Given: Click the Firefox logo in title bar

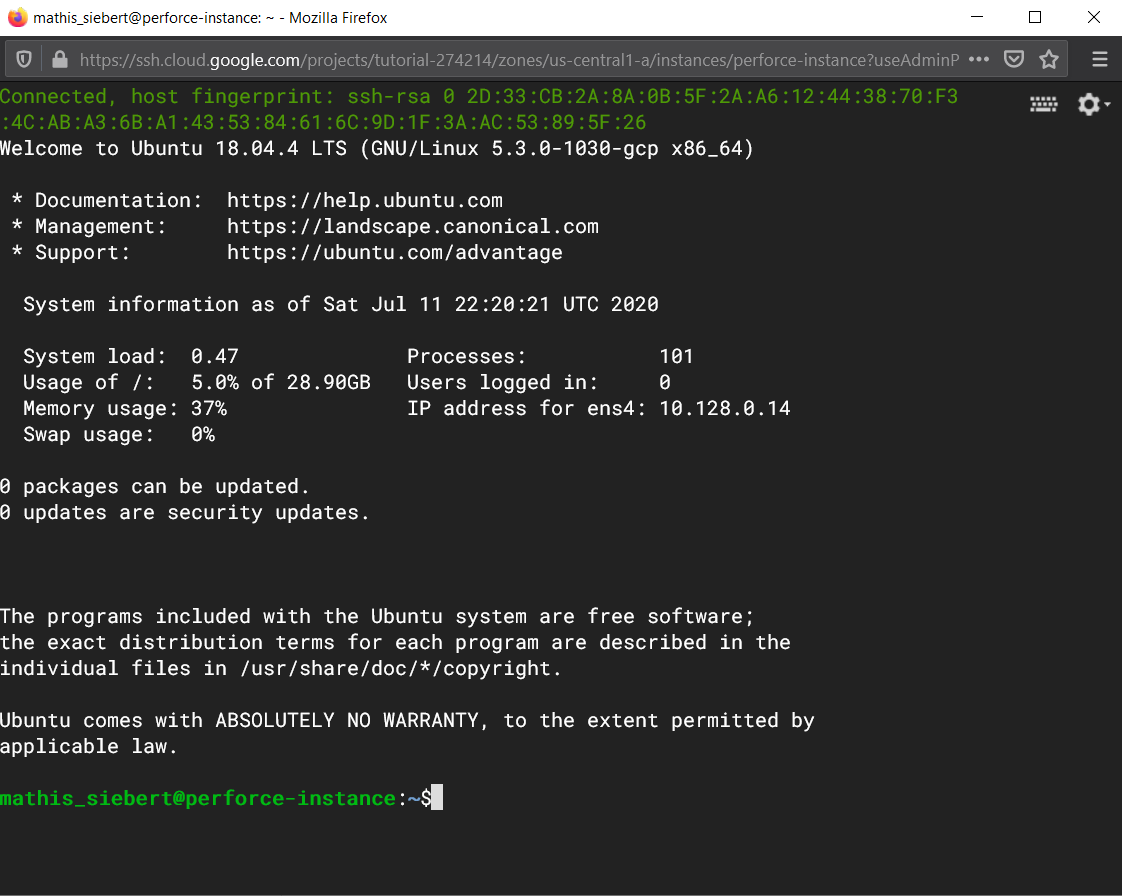Looking at the screenshot, I should (x=17, y=17).
